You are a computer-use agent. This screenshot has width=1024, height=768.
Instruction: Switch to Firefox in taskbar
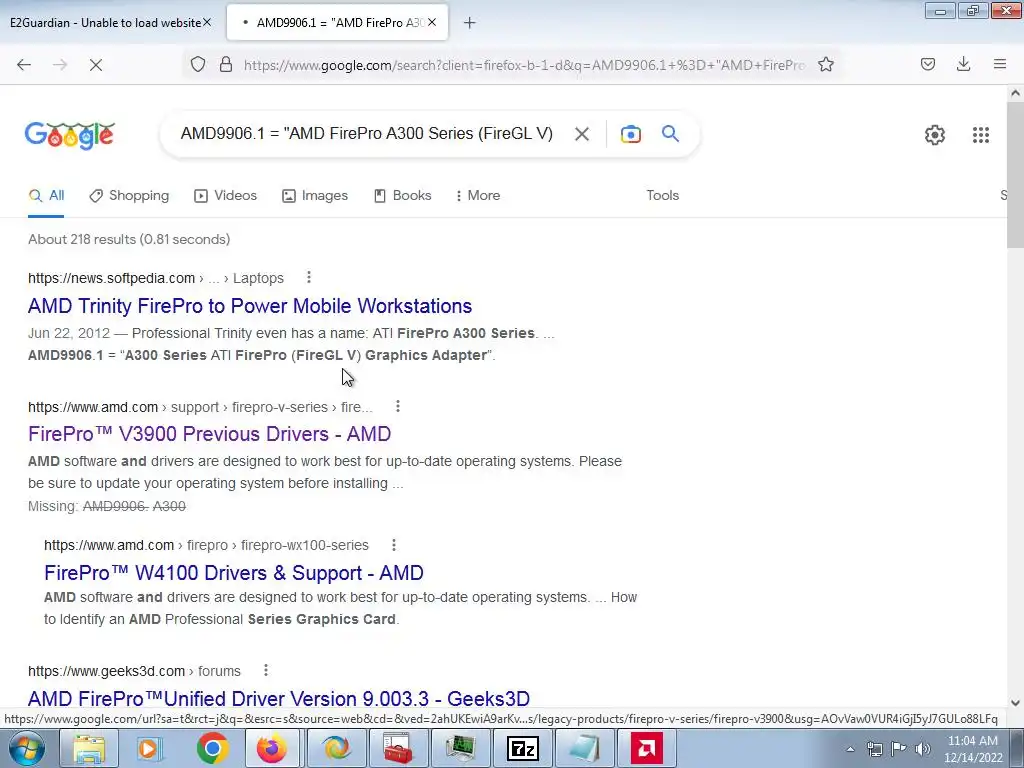[272, 748]
